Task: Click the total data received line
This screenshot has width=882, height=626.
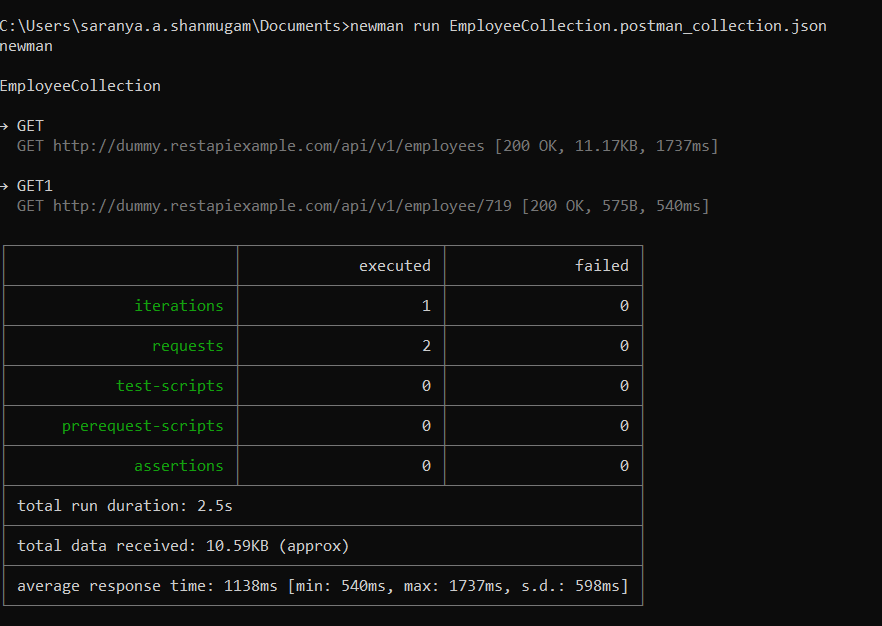Action: [x=183, y=546]
